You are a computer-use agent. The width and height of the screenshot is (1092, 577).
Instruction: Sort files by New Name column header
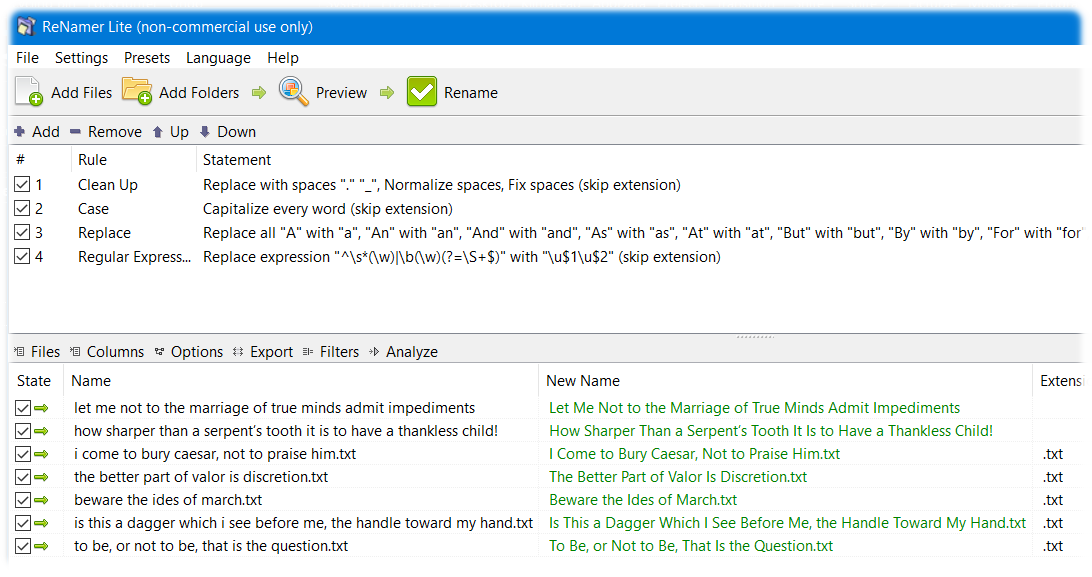point(583,381)
